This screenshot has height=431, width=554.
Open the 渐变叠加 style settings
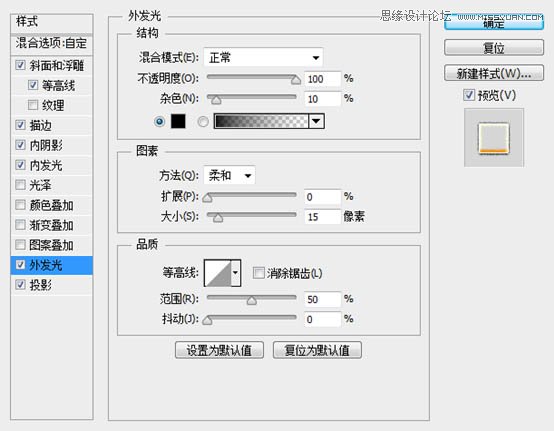(x=52, y=225)
